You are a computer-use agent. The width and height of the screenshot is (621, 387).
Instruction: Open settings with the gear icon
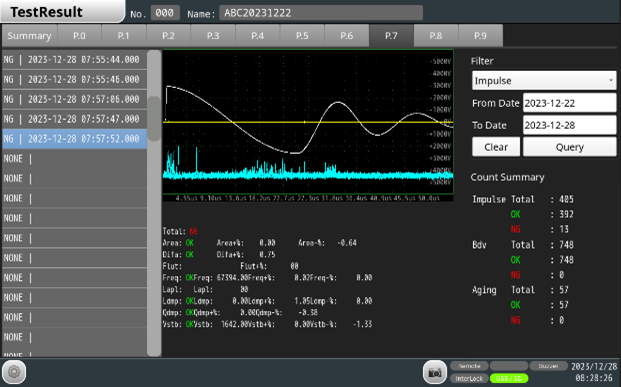tap(14, 372)
